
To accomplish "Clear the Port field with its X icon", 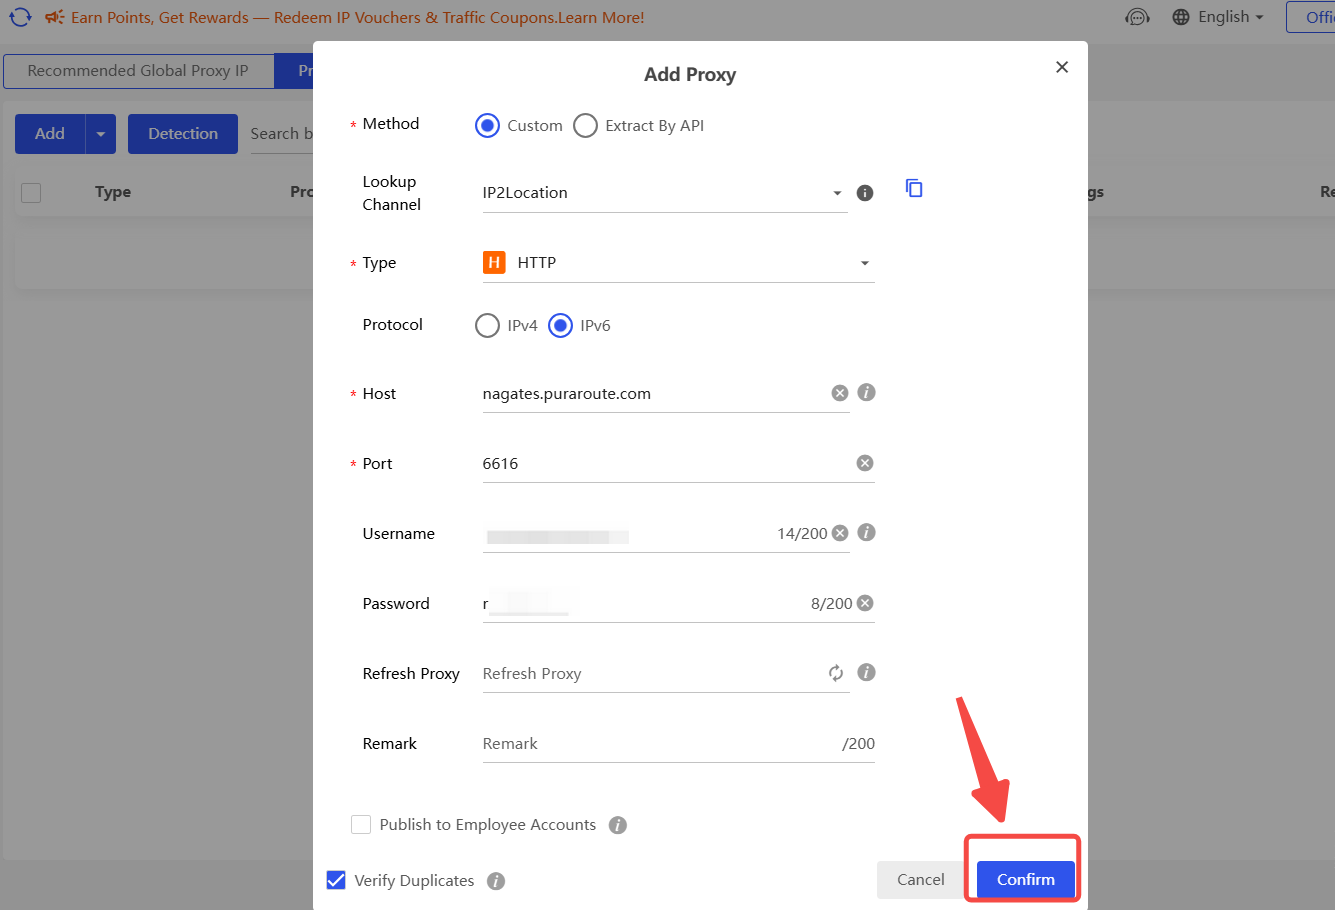I will click(865, 463).
